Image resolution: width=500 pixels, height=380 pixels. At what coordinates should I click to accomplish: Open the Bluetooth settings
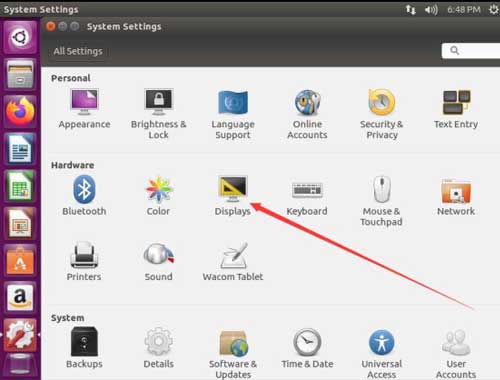(84, 196)
